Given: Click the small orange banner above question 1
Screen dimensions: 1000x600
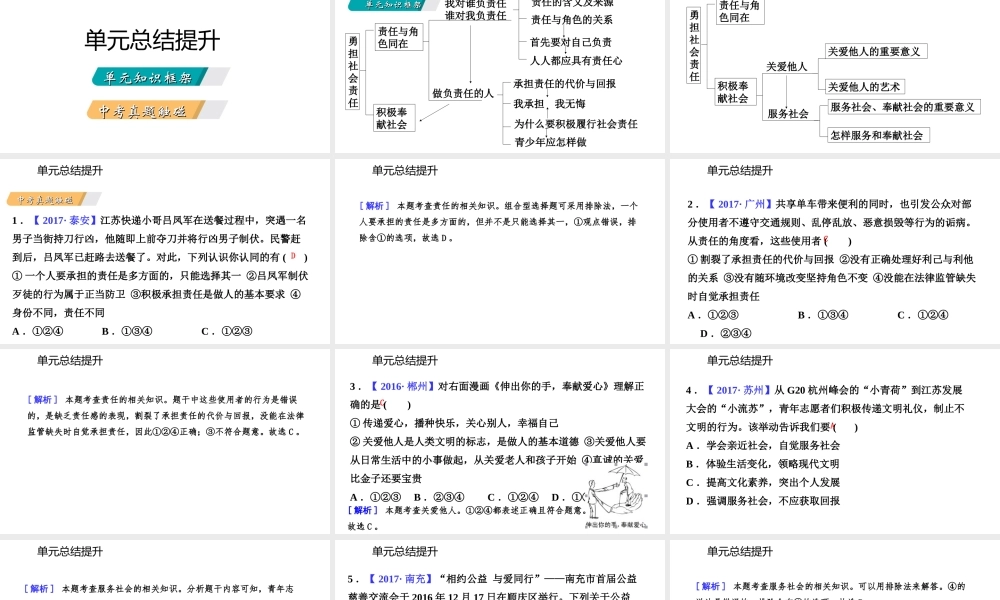Looking at the screenshot, I should click(x=54, y=200).
